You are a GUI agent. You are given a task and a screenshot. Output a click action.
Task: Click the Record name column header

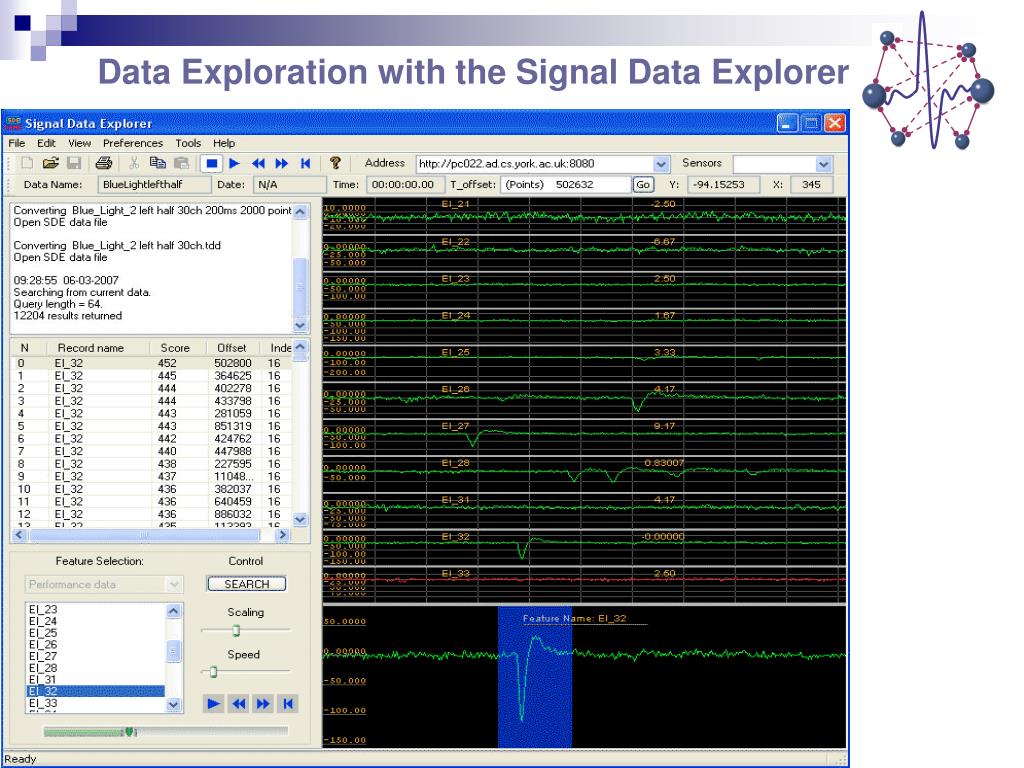tap(91, 348)
